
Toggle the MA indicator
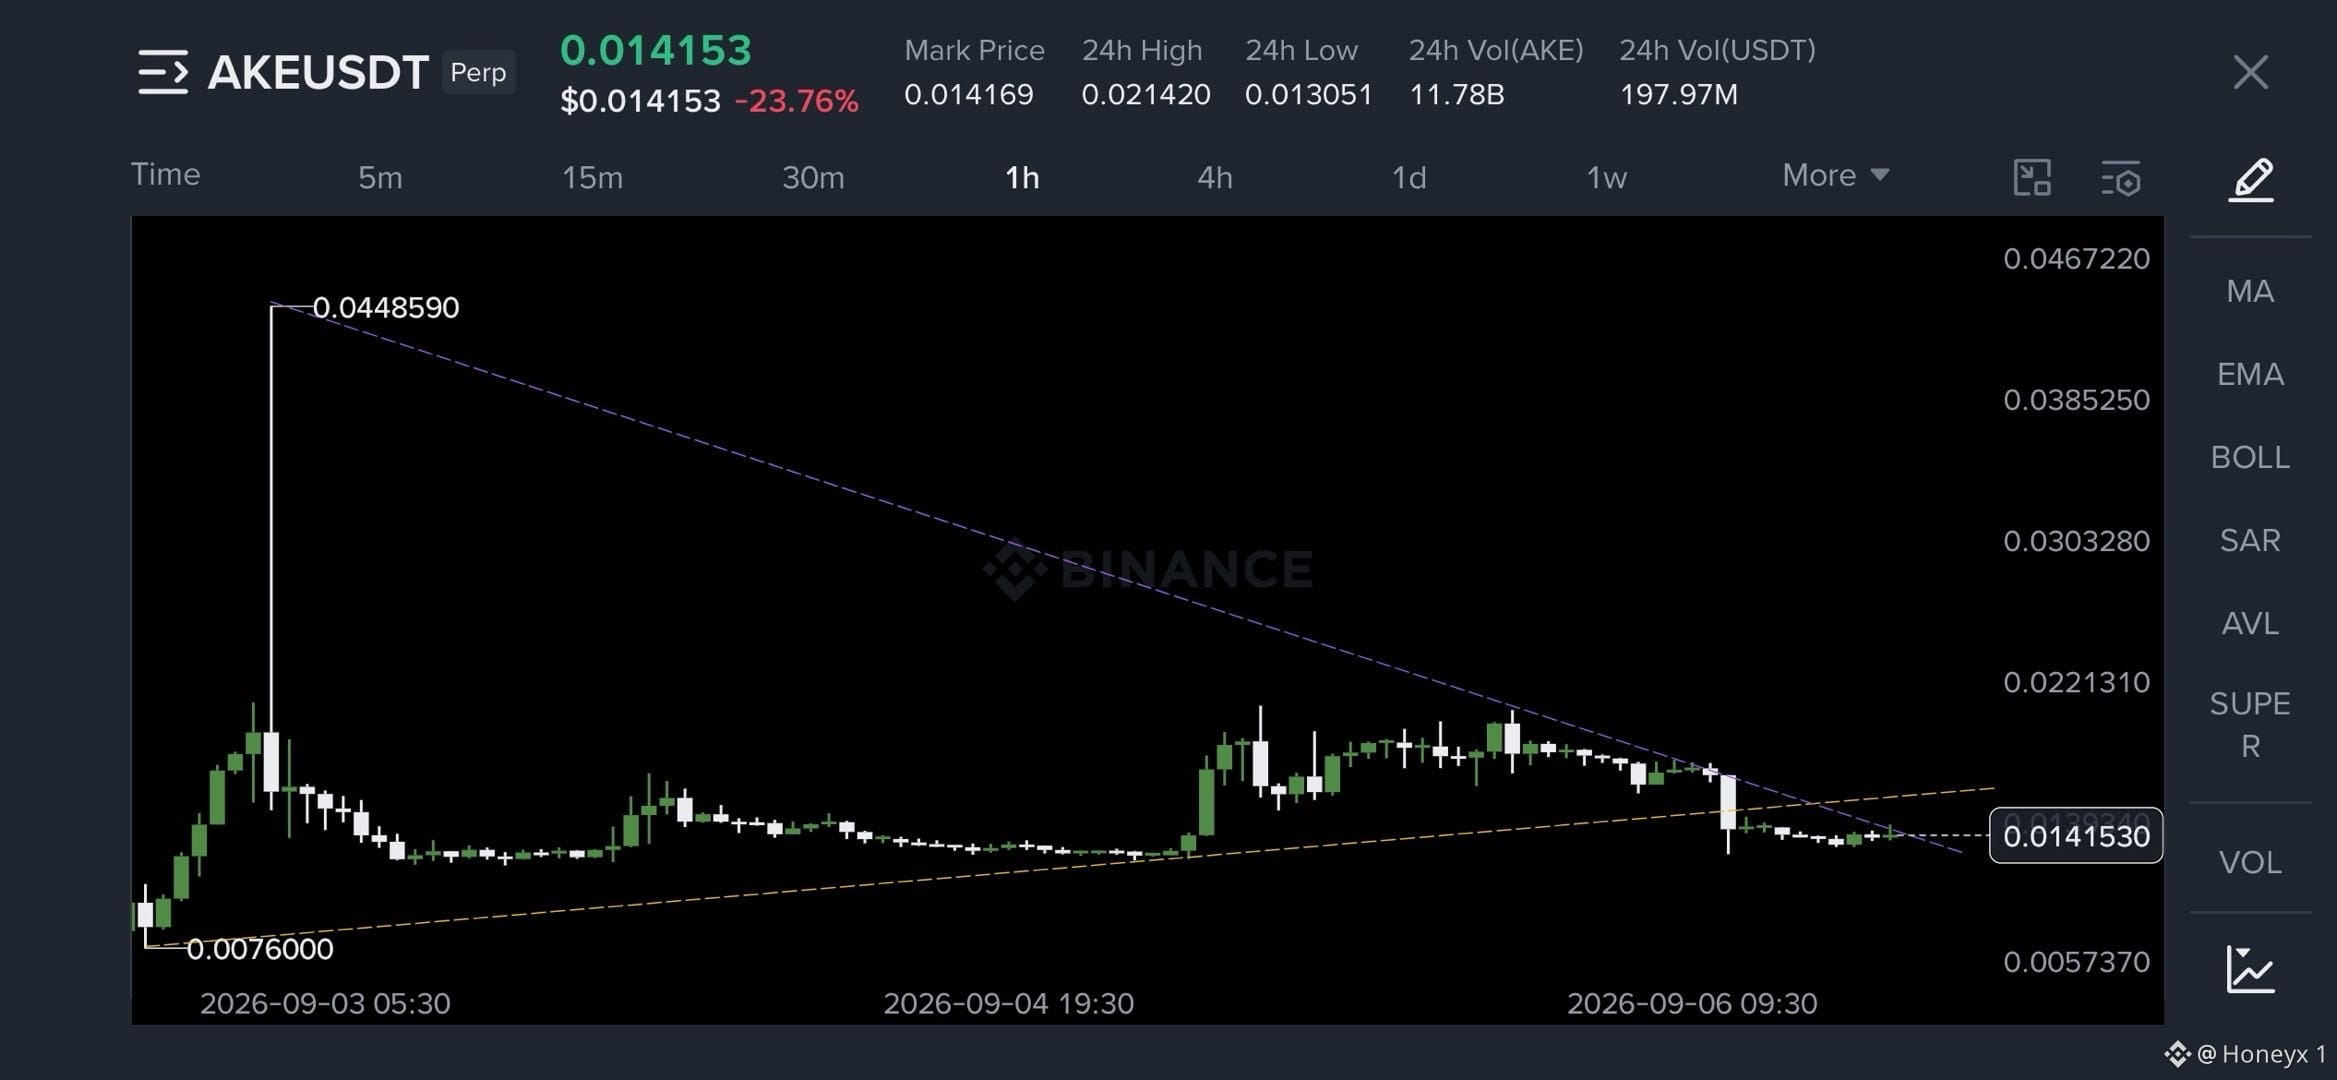point(2250,291)
